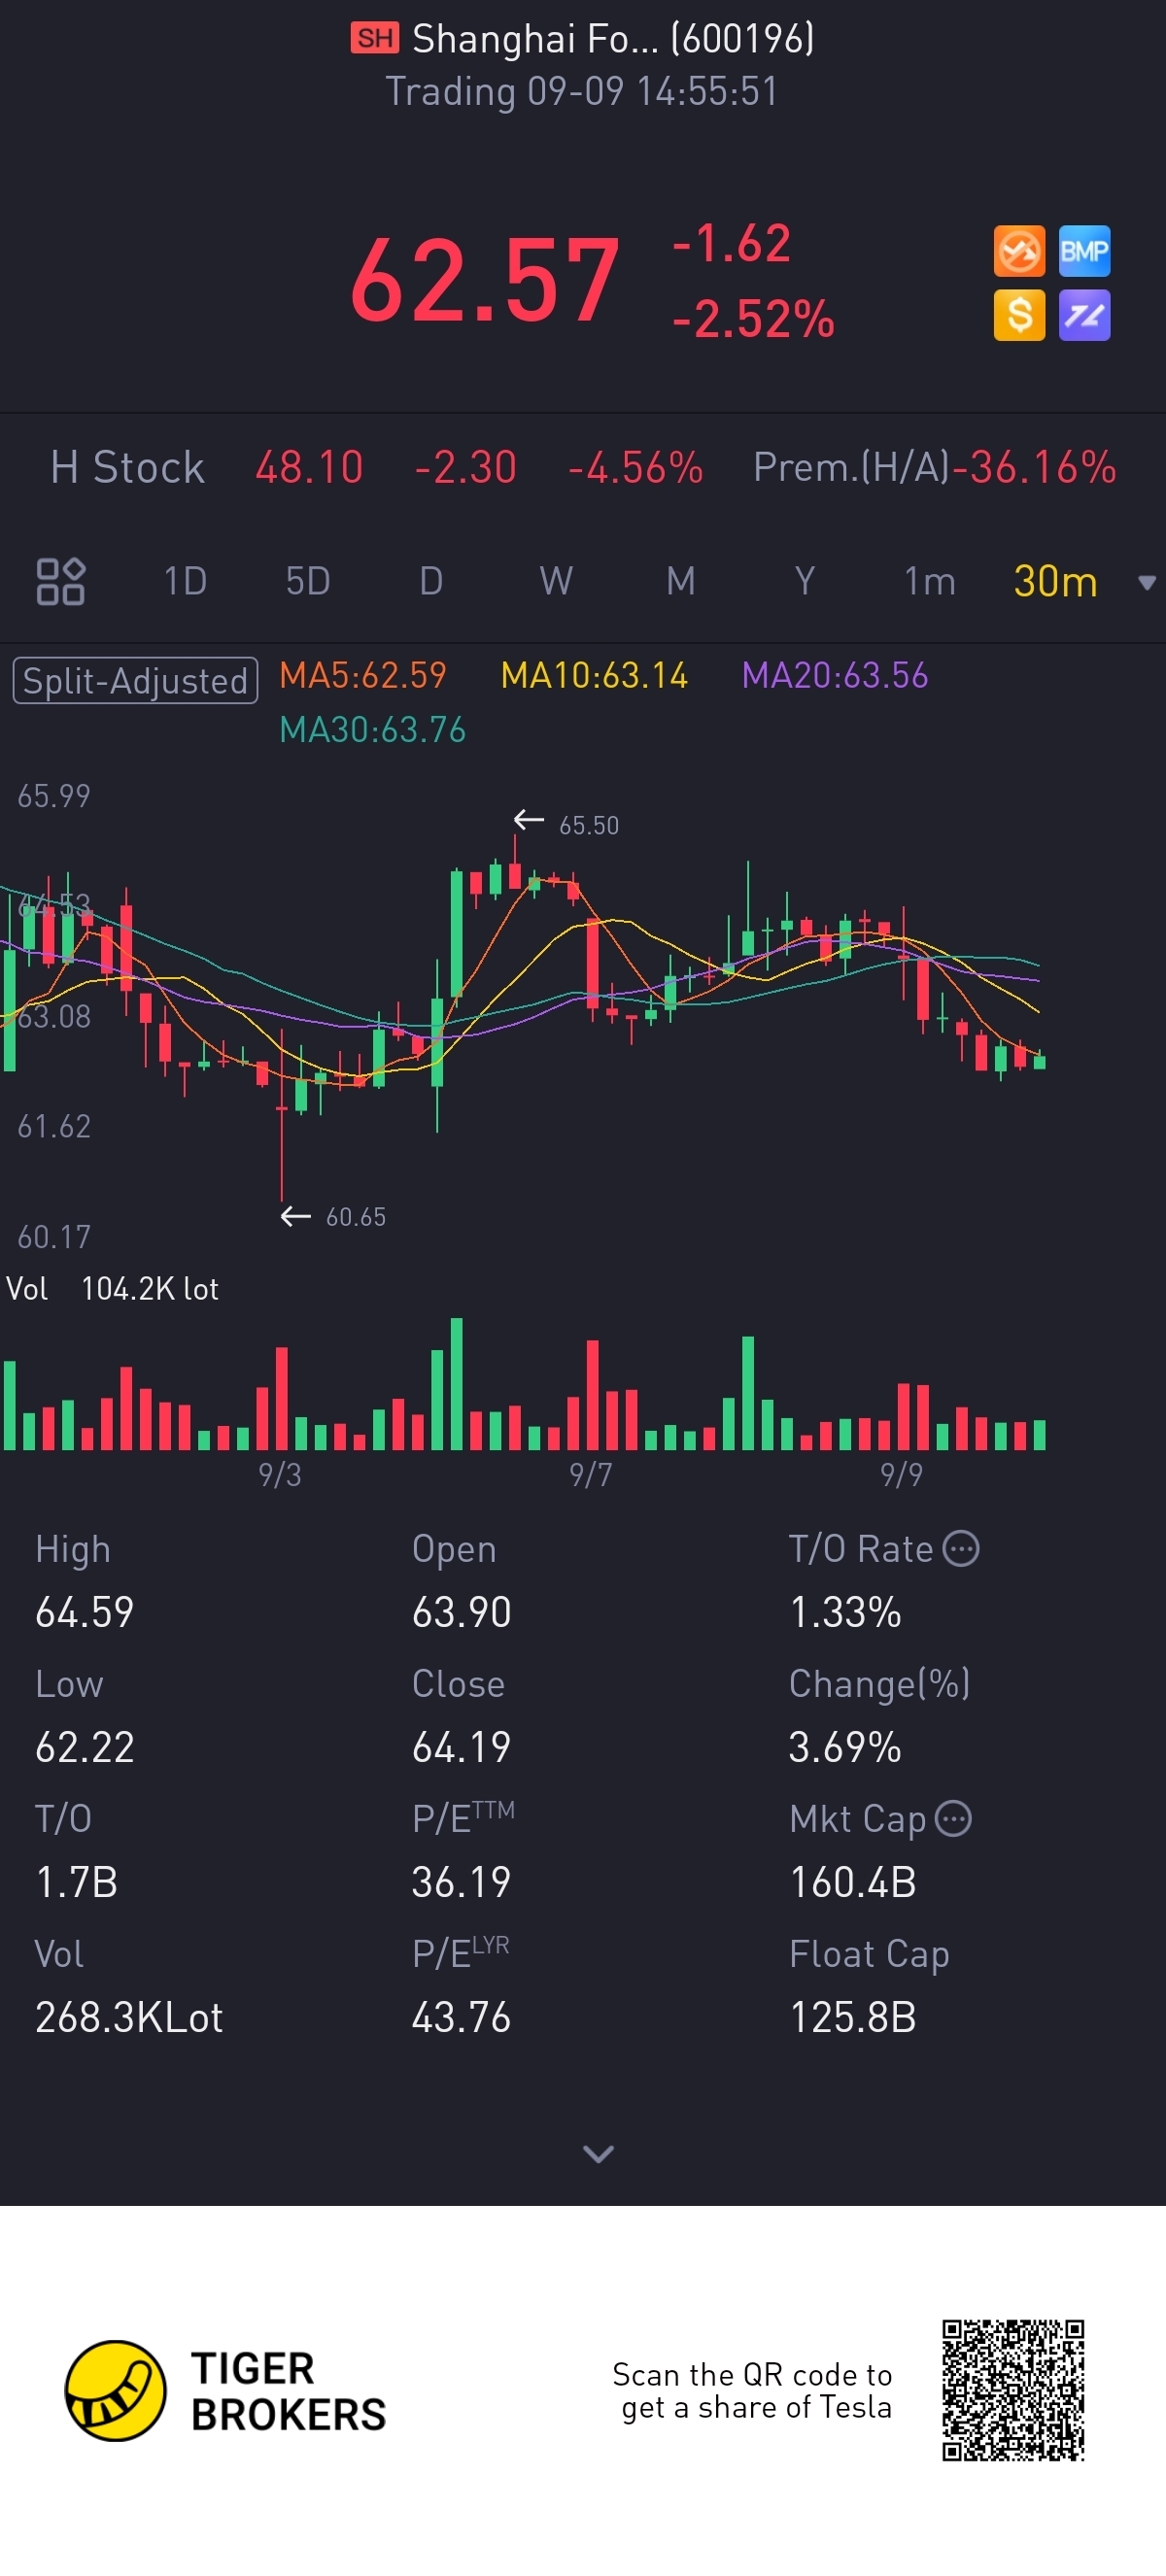Switch to the 1D chart tab
Screen dimensions: 1166x2576
coord(185,581)
